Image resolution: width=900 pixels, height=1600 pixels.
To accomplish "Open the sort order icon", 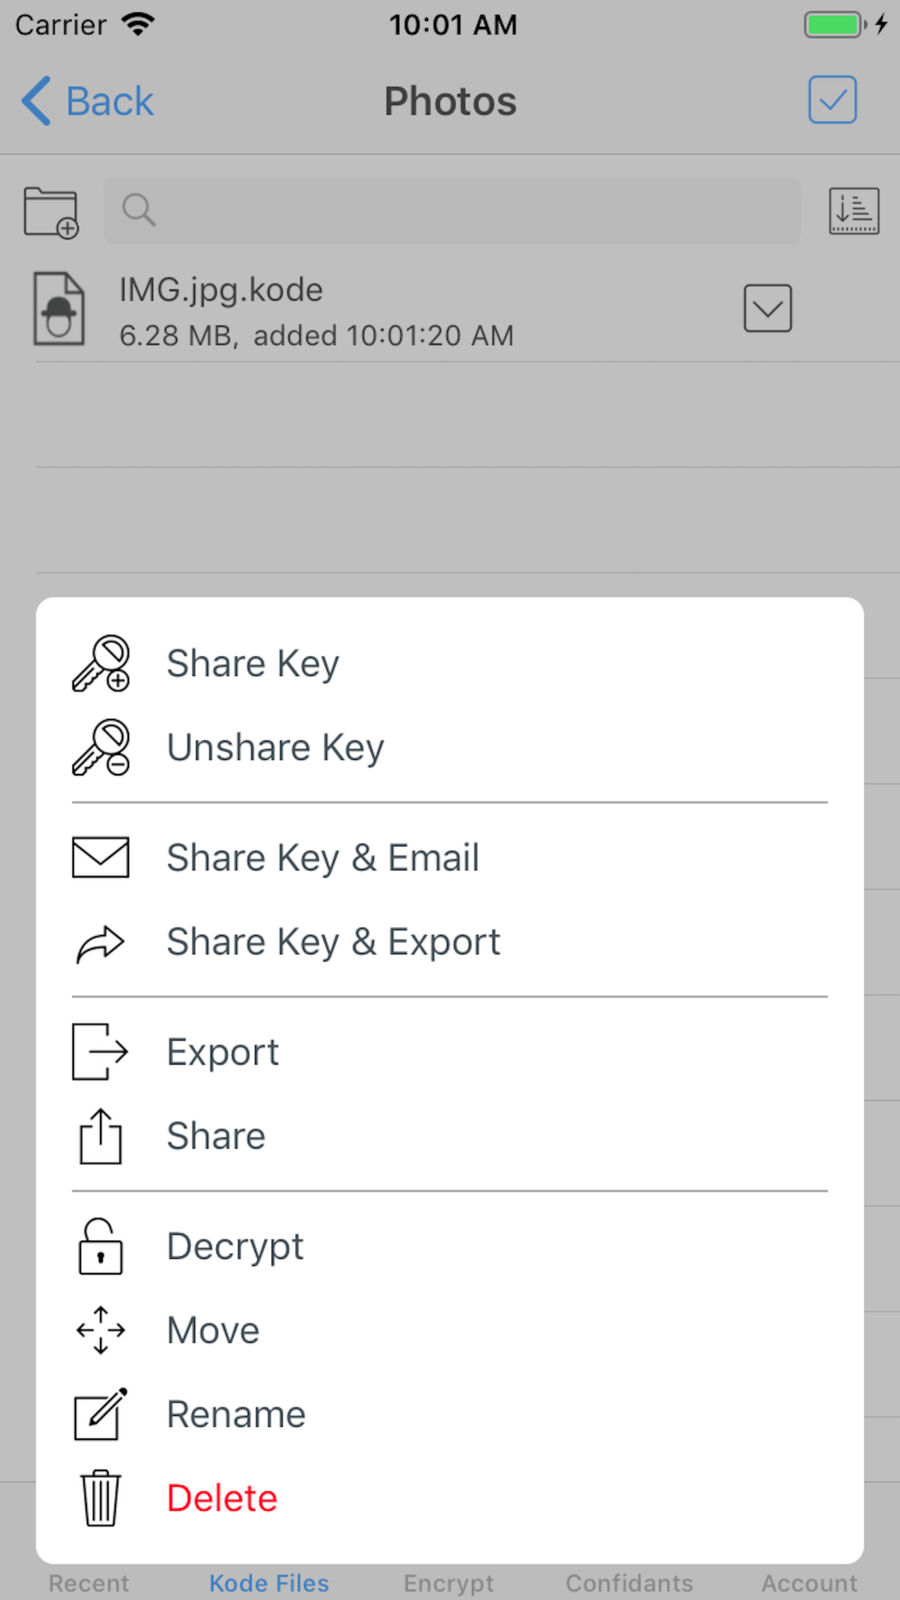I will (x=853, y=211).
